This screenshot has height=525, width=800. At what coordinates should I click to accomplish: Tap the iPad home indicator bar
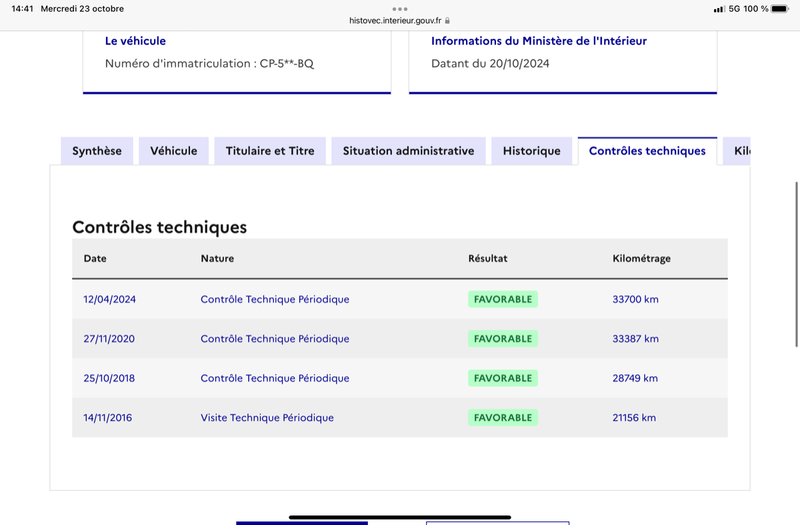(400, 517)
